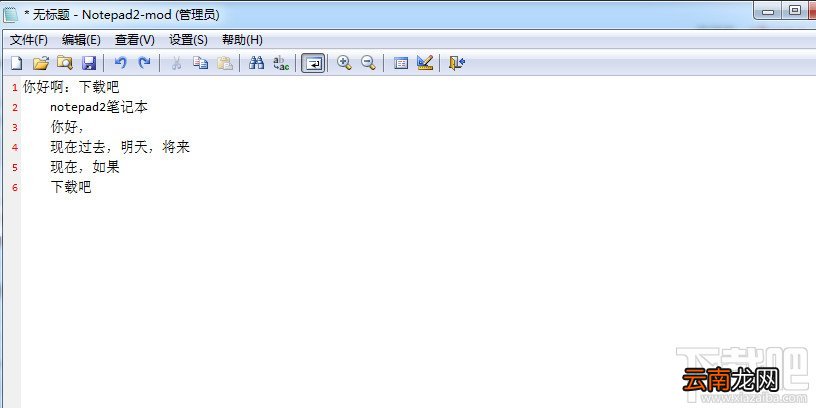Open the customize schemes icon
This screenshot has width=816, height=408.
[x=425, y=63]
